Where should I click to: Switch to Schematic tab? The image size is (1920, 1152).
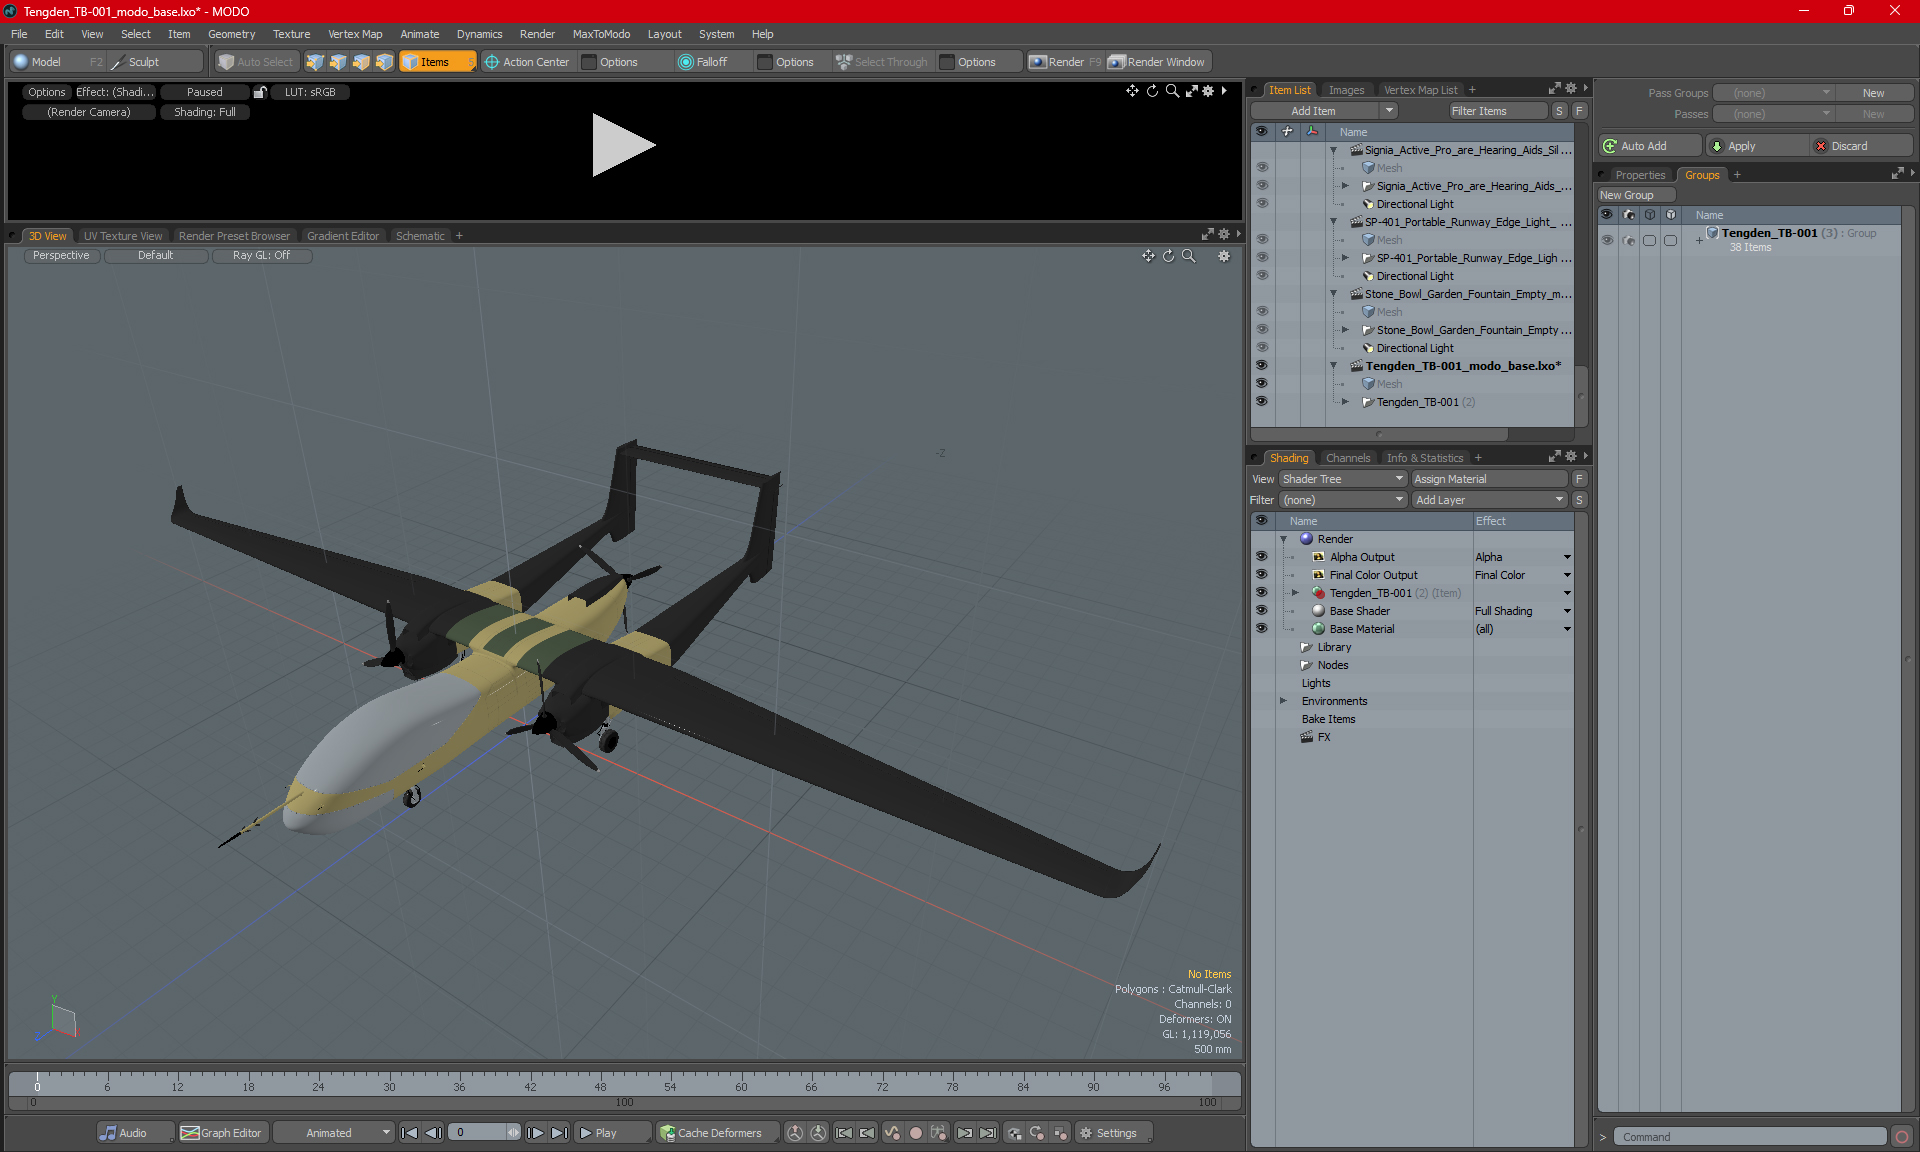420,236
